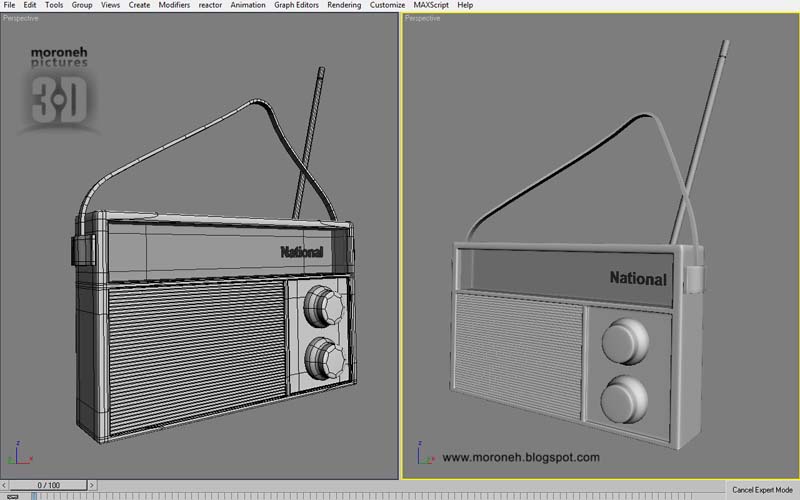Step time slider forward with right arrow
The image size is (800, 500).
coord(92,485)
